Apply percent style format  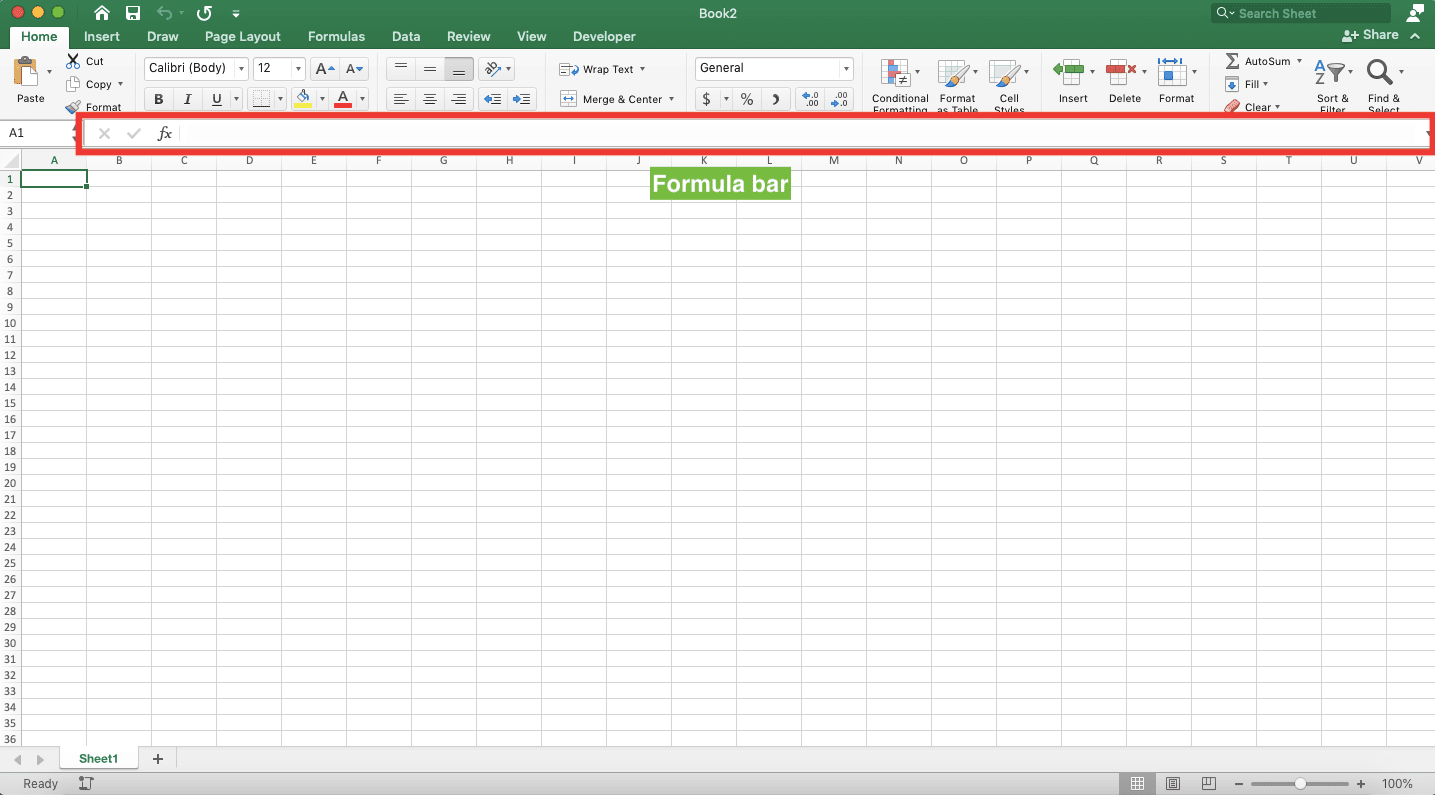(747, 99)
